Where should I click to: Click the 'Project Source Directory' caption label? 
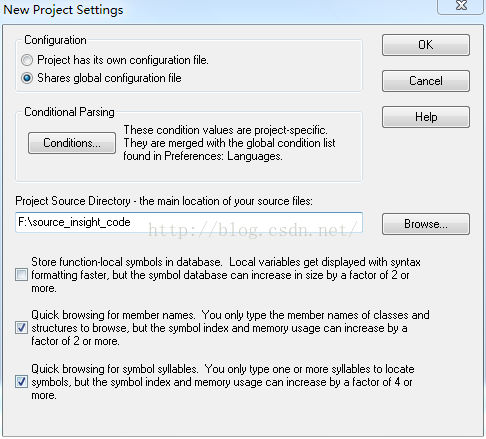coord(164,201)
